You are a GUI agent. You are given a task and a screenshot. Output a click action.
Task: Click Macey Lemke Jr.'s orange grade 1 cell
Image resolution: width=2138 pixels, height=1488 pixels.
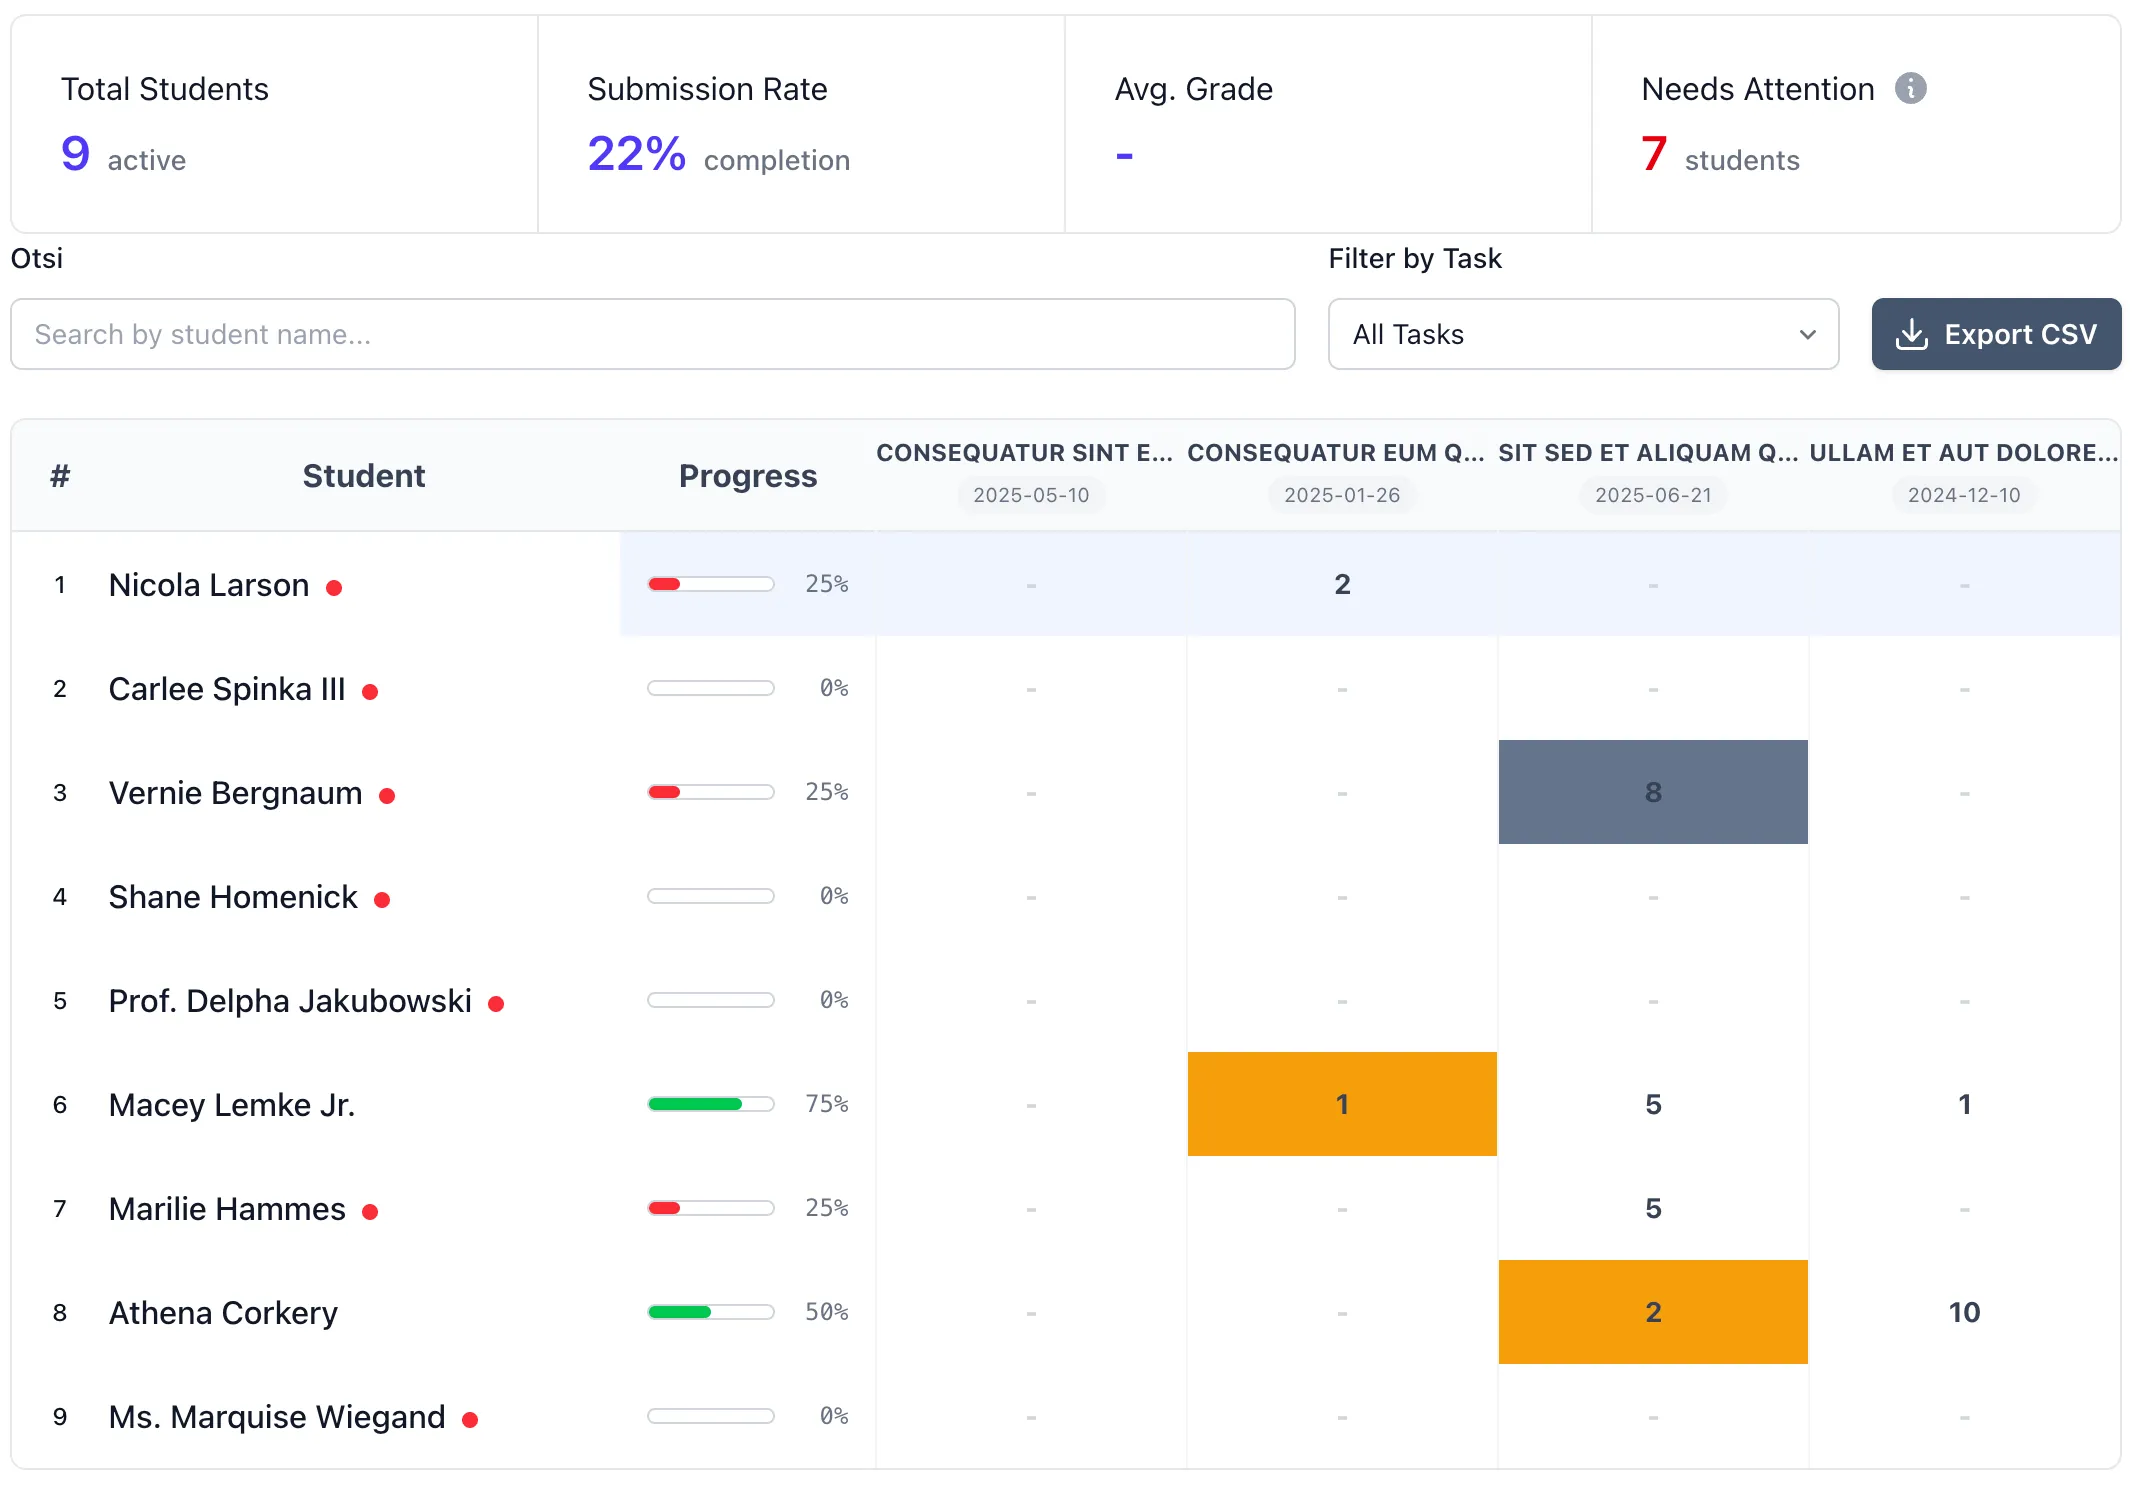pos(1342,1104)
